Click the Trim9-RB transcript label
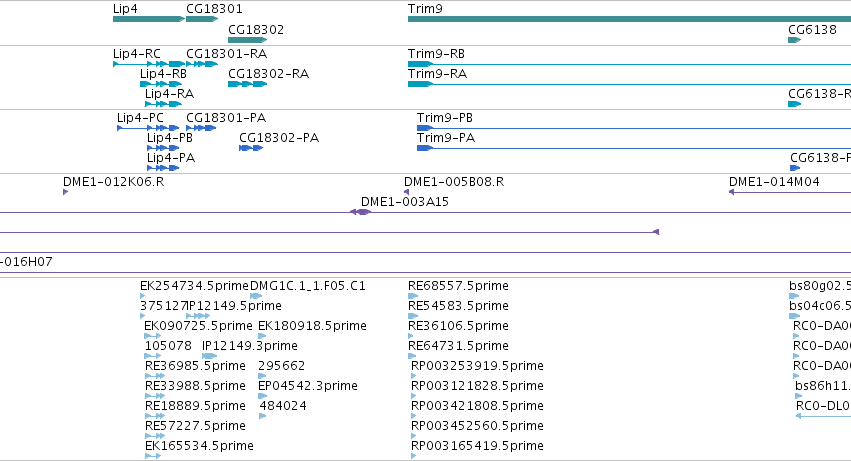The image size is (851, 461). pyautogui.click(x=436, y=54)
